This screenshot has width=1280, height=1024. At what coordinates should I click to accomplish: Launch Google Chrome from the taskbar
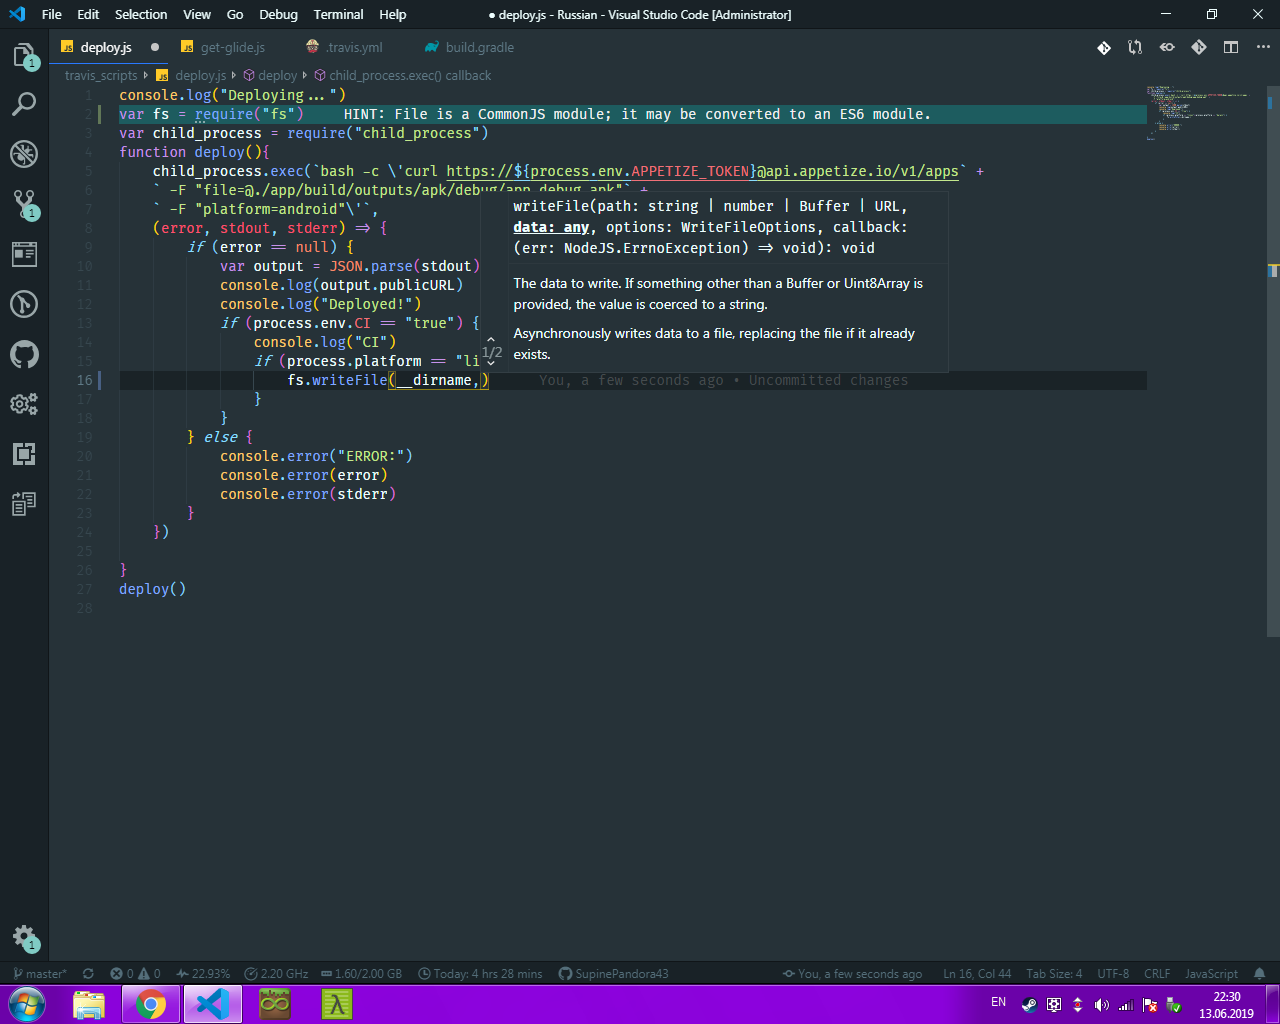tap(150, 1004)
